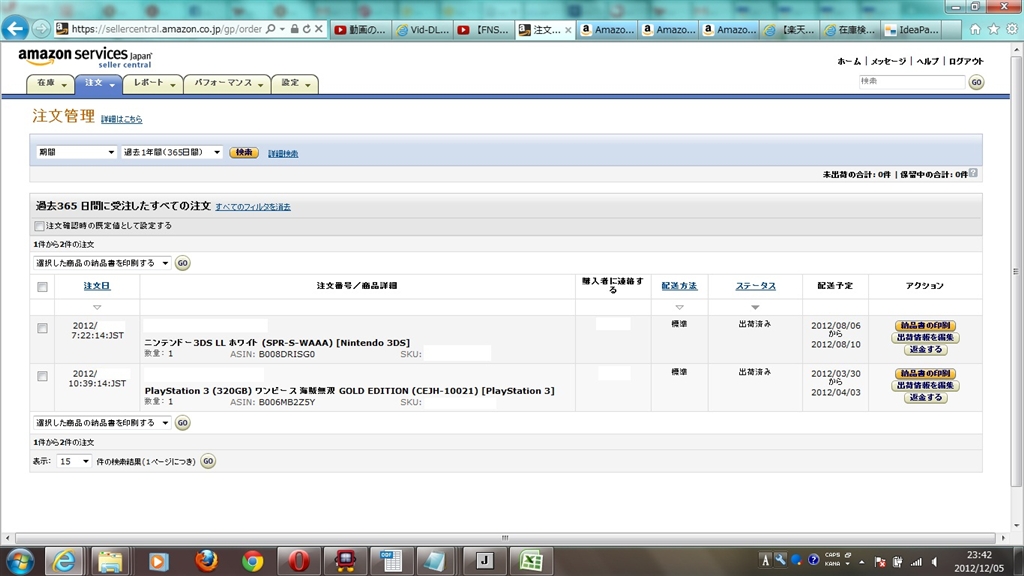Image resolution: width=1024 pixels, height=576 pixels.
Task: Open the upper 選択した商品の納品書を印刷する dropdown
Action: tap(102, 263)
